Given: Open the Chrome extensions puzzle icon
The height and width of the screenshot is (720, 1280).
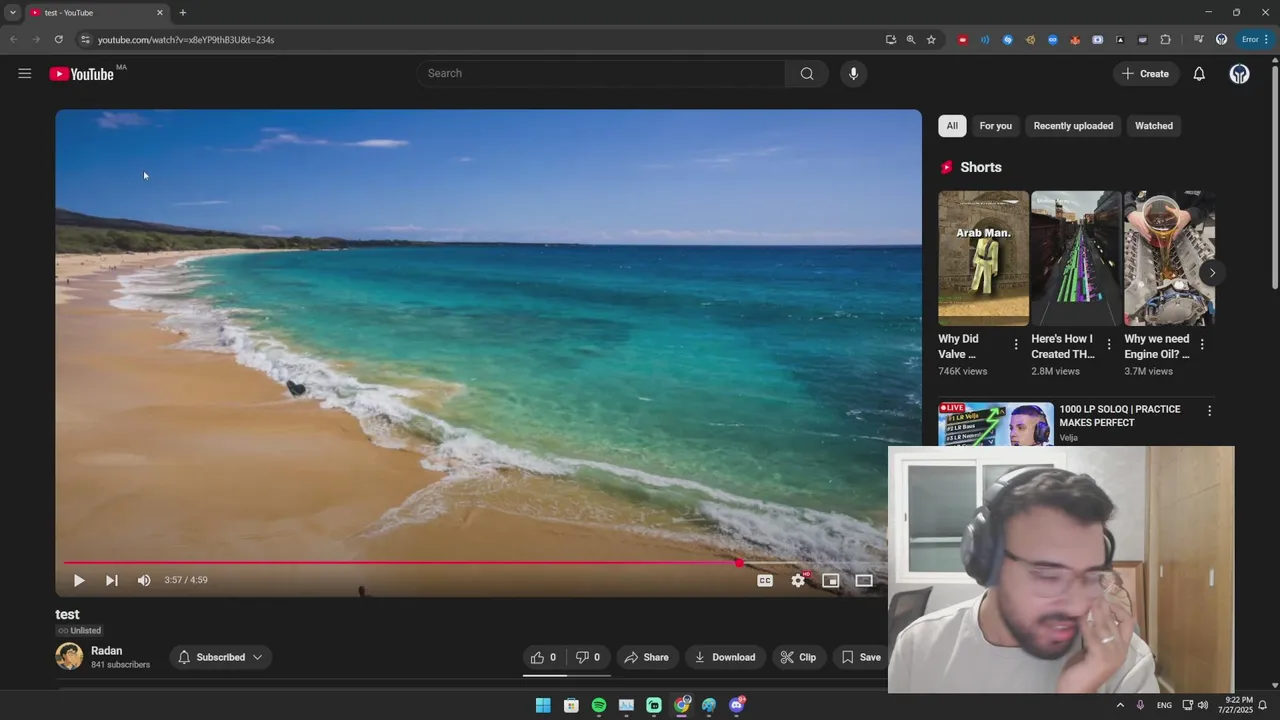Looking at the screenshot, I should (1165, 40).
